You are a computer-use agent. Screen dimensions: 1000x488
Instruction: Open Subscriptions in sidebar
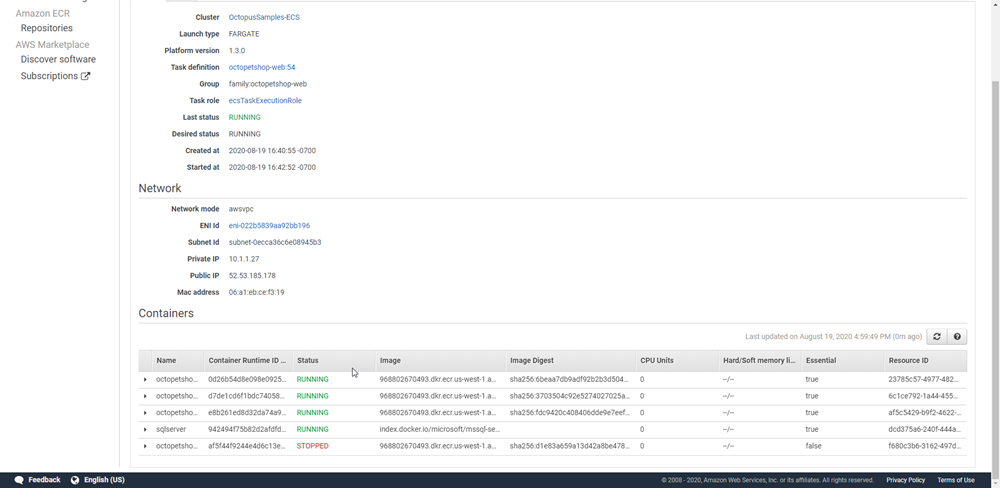pos(49,76)
